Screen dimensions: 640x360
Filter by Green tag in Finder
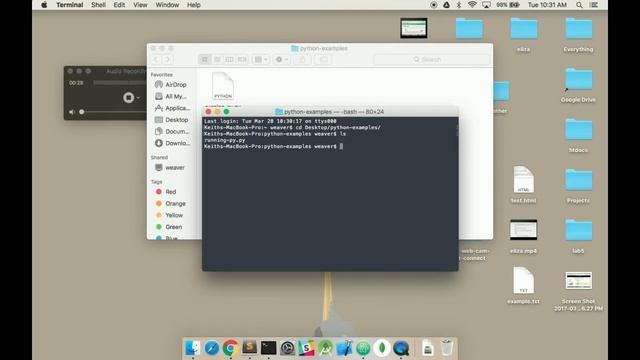point(169,227)
